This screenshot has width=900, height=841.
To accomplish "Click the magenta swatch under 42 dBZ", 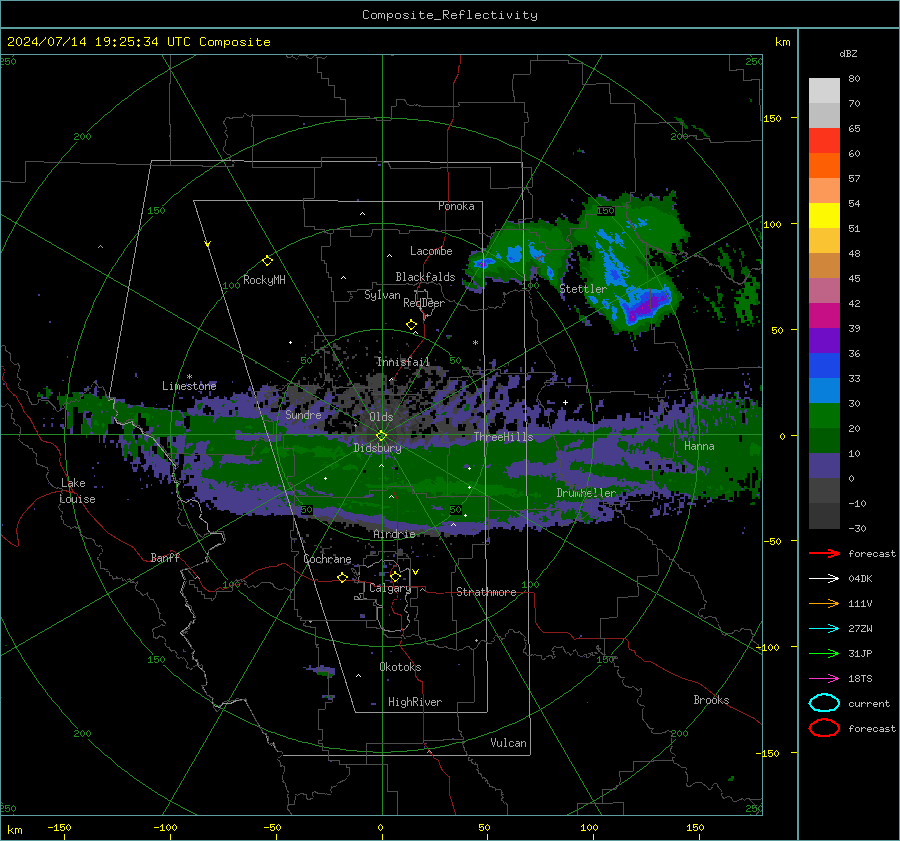I will (x=824, y=316).
